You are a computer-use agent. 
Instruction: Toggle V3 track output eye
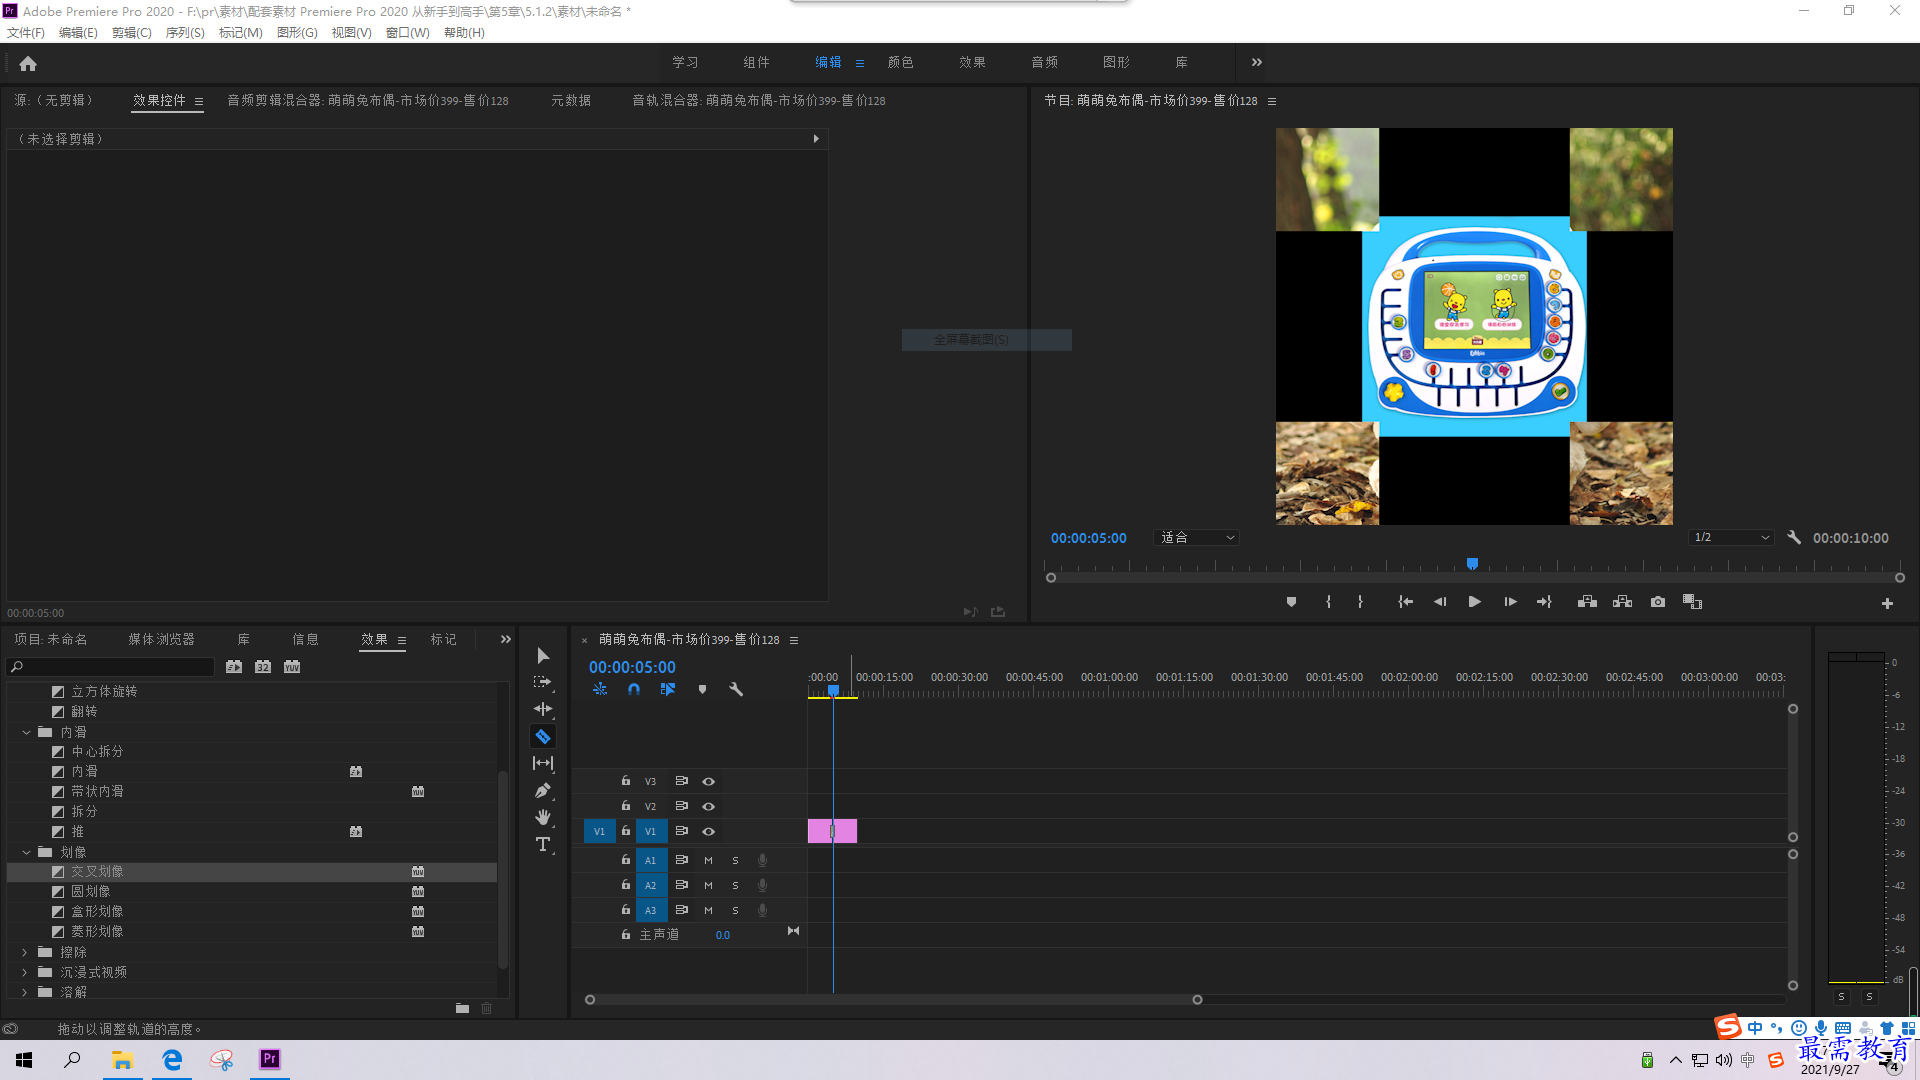(708, 781)
